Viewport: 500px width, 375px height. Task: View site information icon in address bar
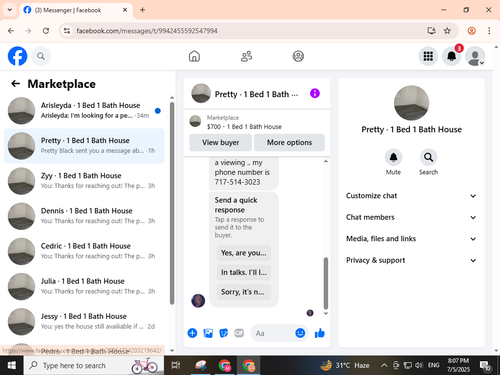coord(67,31)
